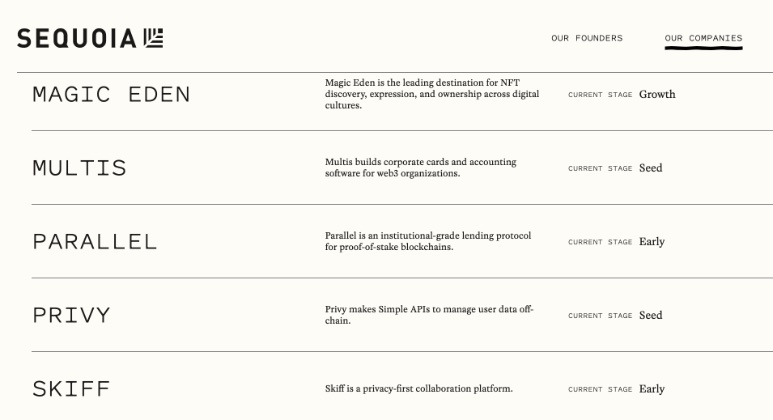Screen dimensions: 773x420
Task: Click the Growth stage label for Magic Eden
Action: [x=657, y=94]
